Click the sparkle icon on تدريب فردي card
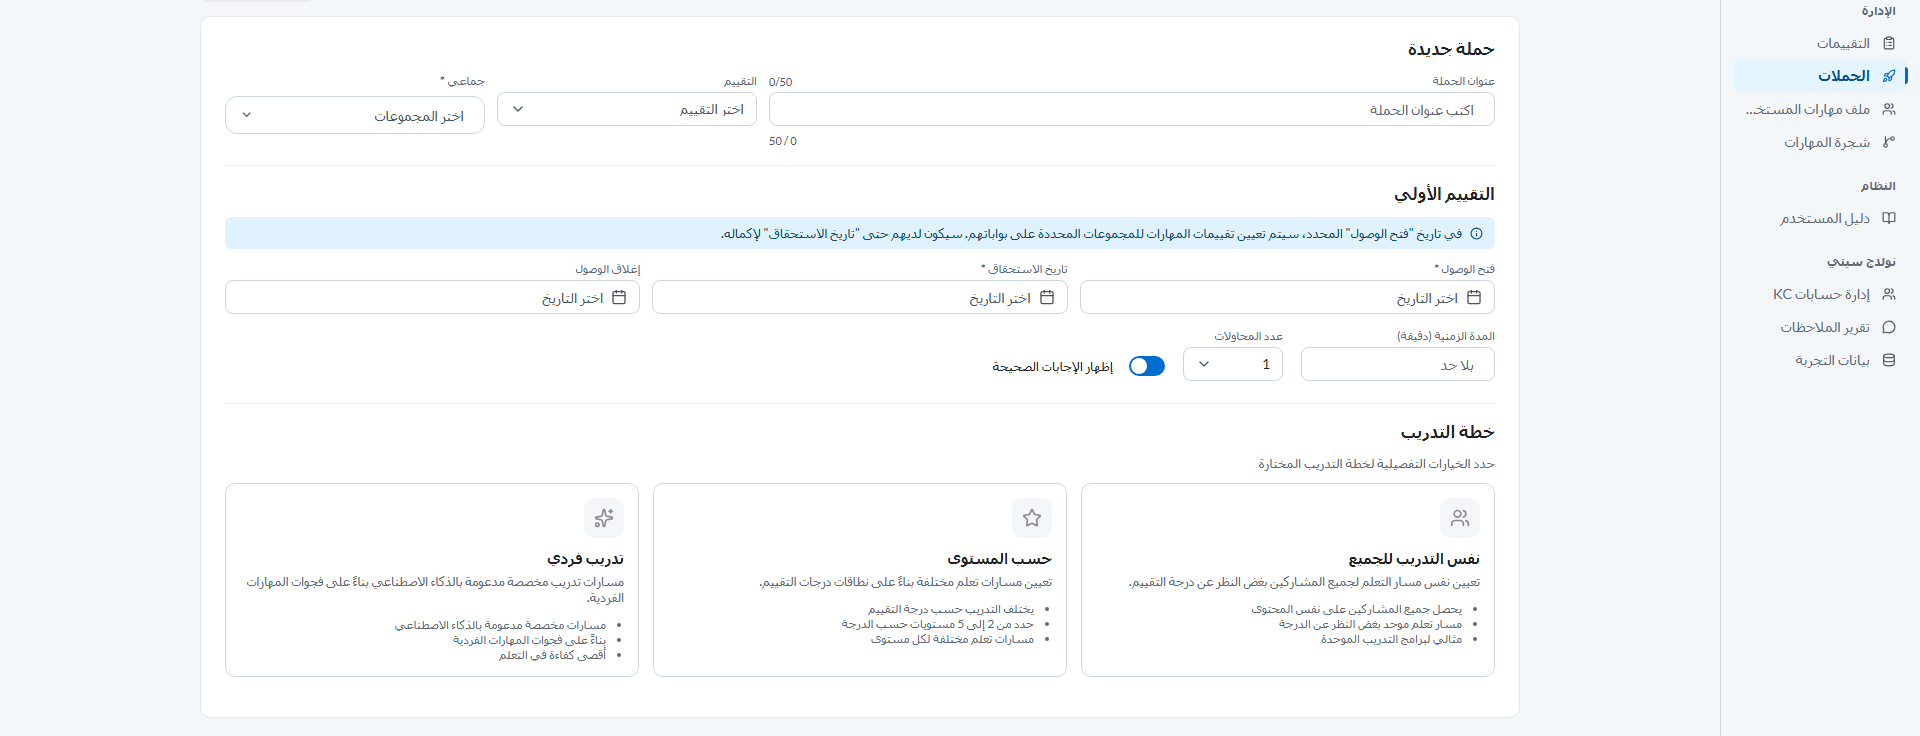1920x736 pixels. (604, 518)
